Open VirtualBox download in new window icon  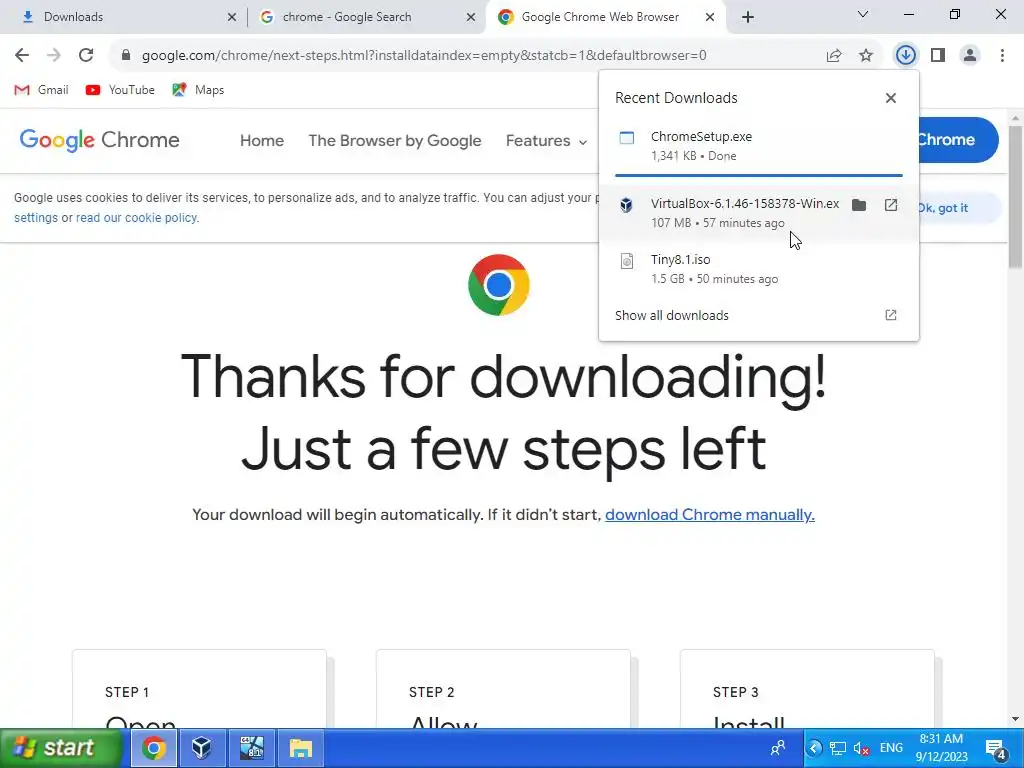pyautogui.click(x=891, y=205)
